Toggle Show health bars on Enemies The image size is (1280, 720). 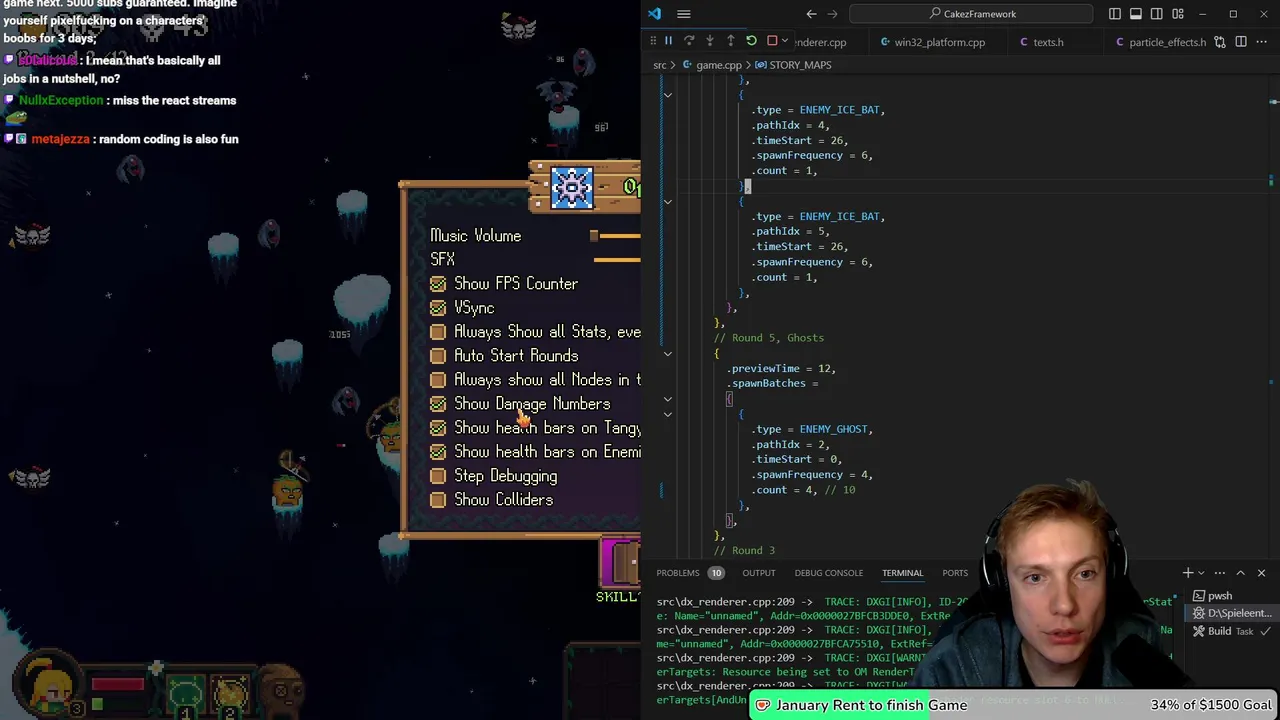(438, 452)
